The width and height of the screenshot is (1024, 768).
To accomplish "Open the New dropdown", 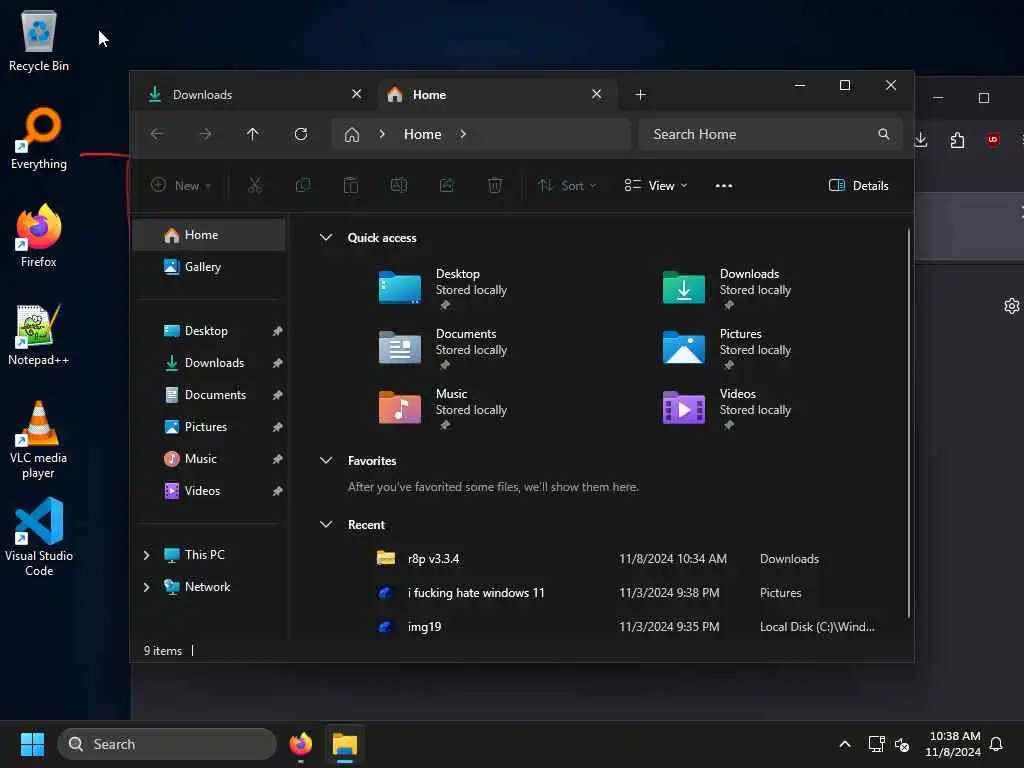I will (x=181, y=185).
